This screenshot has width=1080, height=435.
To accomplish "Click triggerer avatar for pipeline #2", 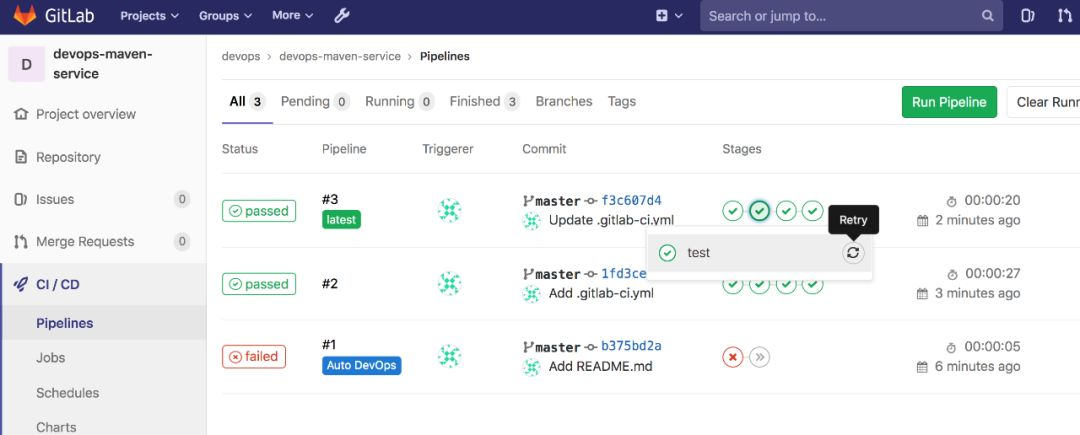I will (449, 284).
